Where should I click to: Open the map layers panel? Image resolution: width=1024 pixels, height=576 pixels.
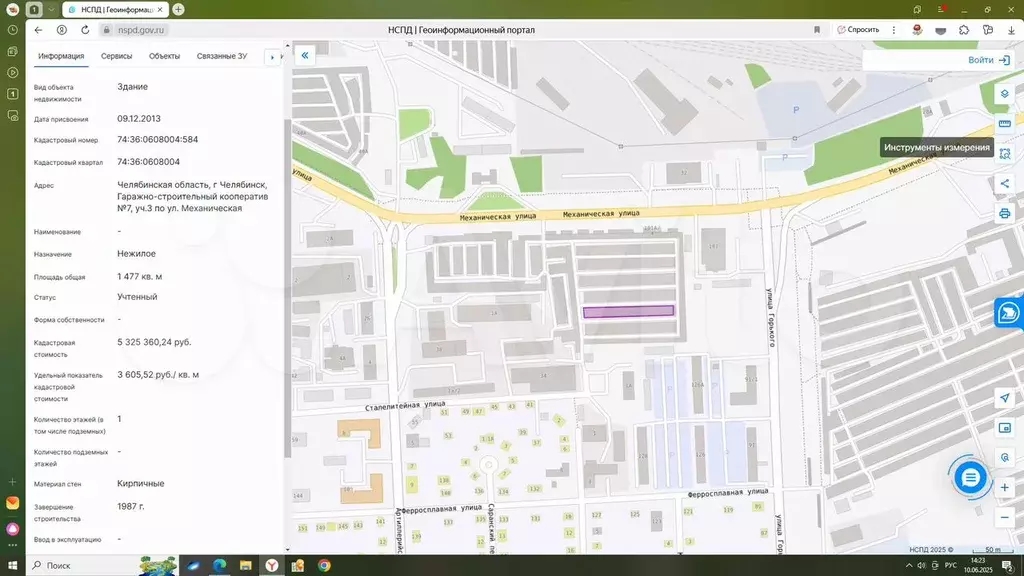click(x=1004, y=94)
